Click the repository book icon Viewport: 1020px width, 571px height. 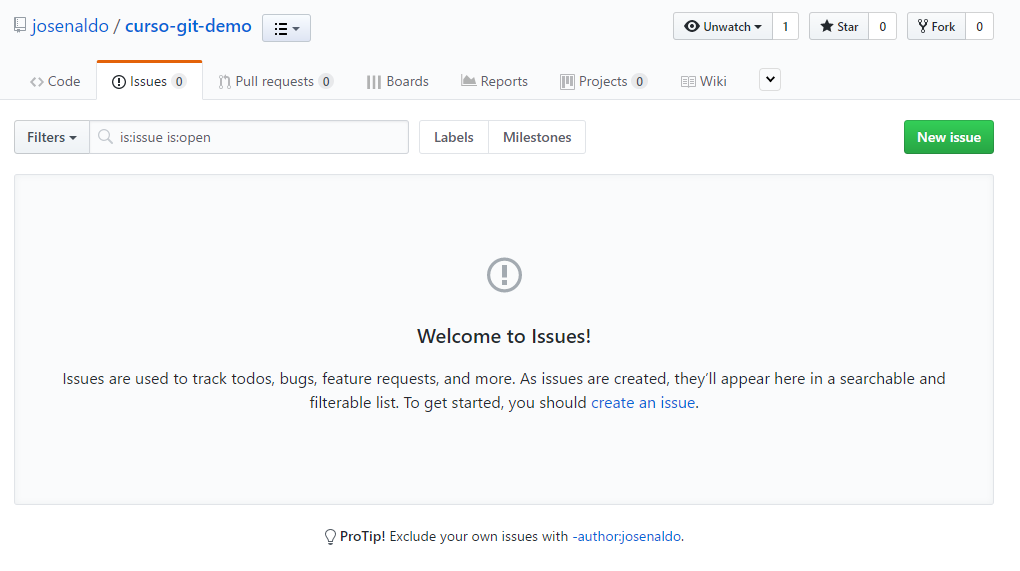(x=20, y=25)
